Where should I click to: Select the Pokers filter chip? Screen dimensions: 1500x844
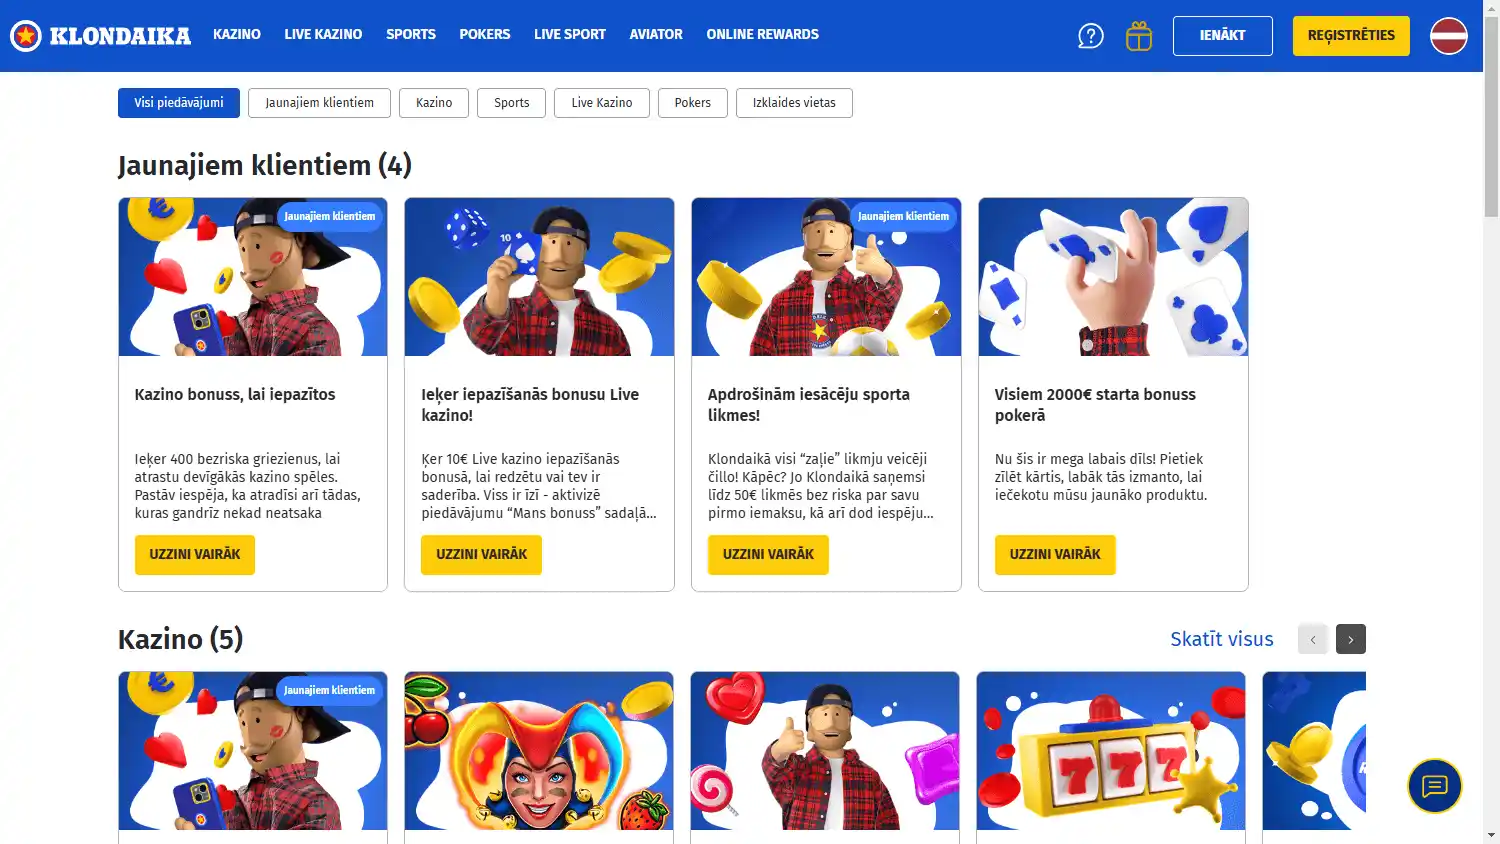click(x=692, y=103)
